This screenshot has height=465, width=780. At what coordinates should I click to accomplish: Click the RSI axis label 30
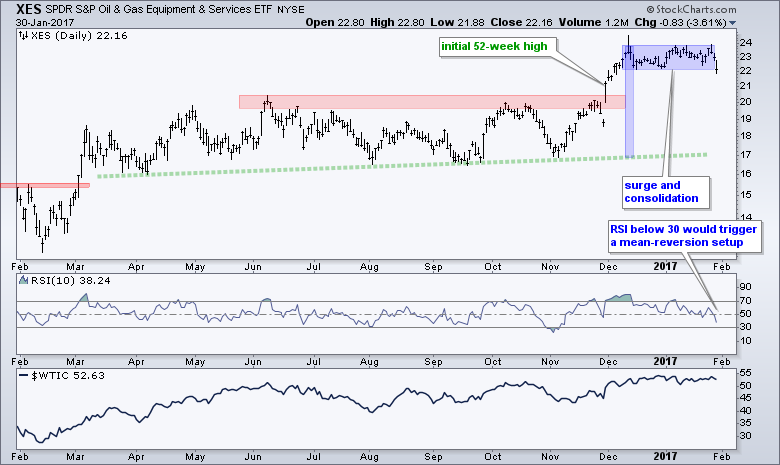tap(745, 327)
